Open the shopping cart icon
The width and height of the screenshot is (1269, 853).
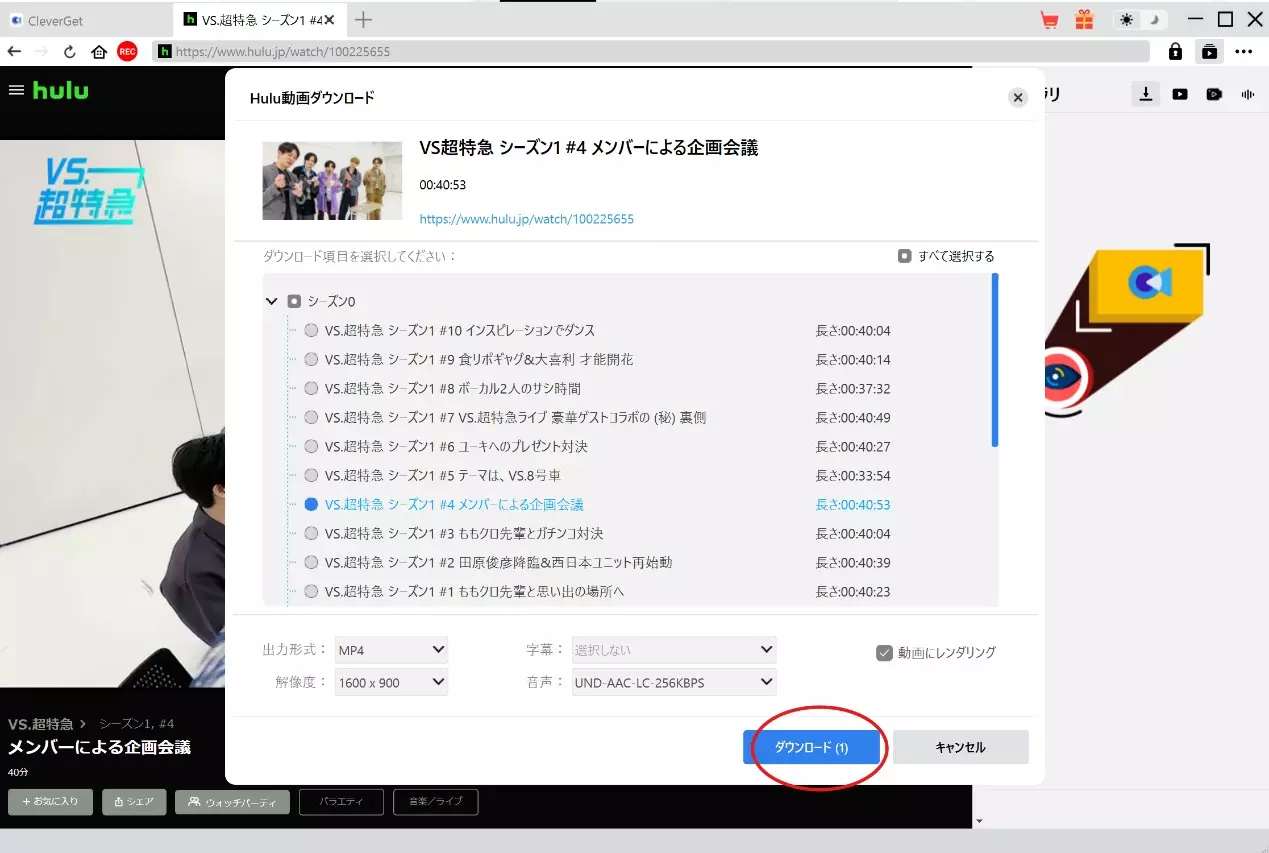coord(1050,20)
